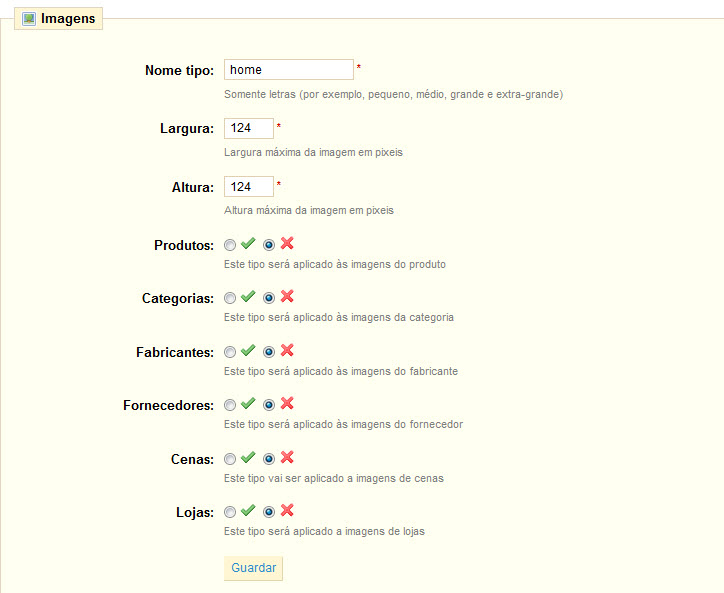Click green checkmark icon for Lojas
Viewport: 724px width, 593px height.
248,511
